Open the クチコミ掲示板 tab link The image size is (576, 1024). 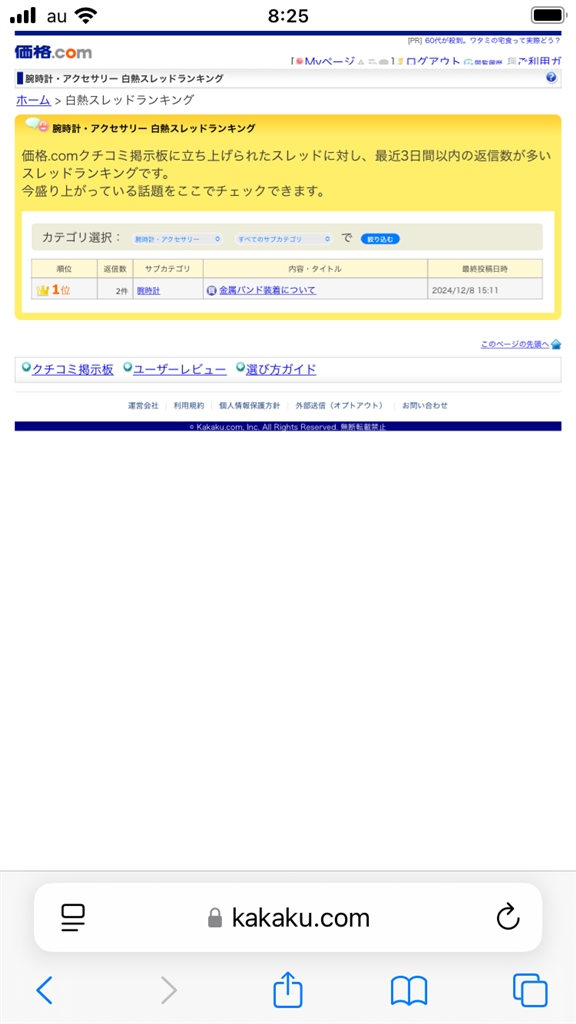click(x=72, y=370)
